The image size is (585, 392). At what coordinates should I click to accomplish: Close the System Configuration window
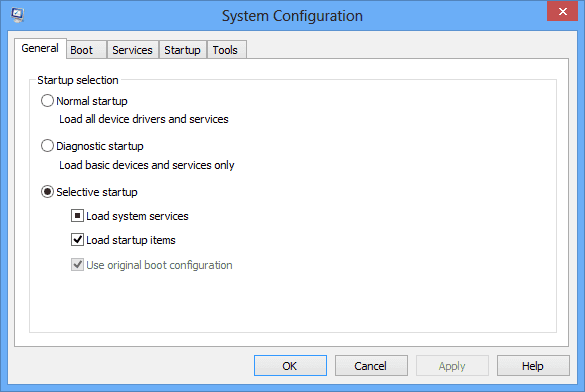[x=562, y=11]
